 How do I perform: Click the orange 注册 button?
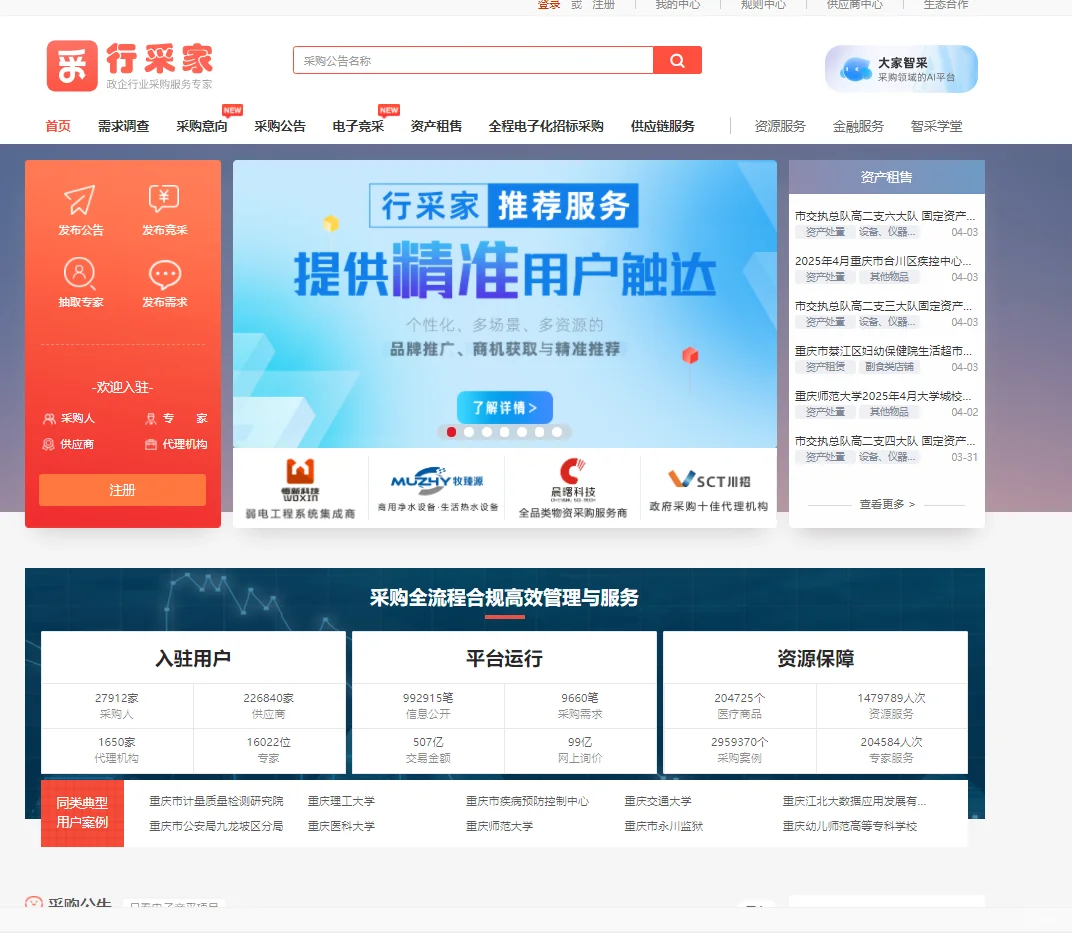click(x=122, y=490)
